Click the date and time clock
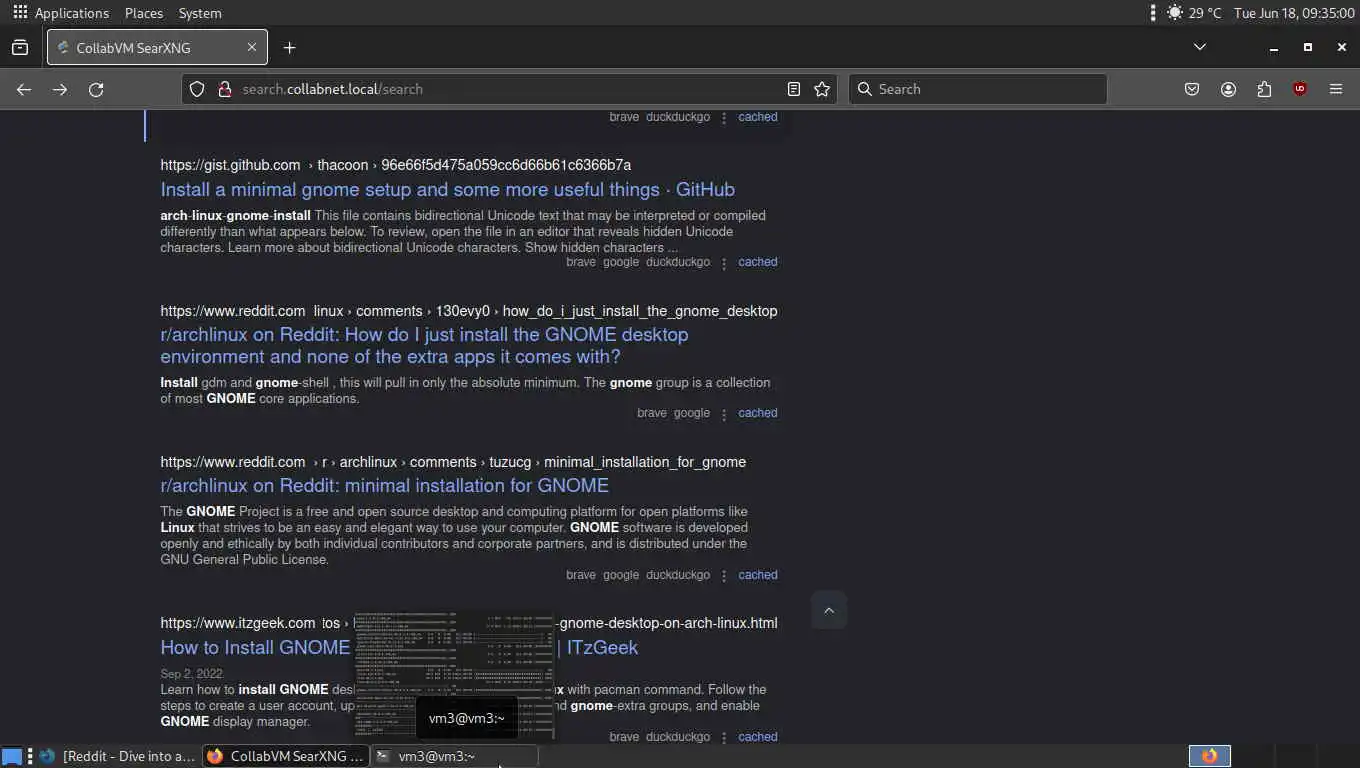The image size is (1360, 768). (1294, 13)
